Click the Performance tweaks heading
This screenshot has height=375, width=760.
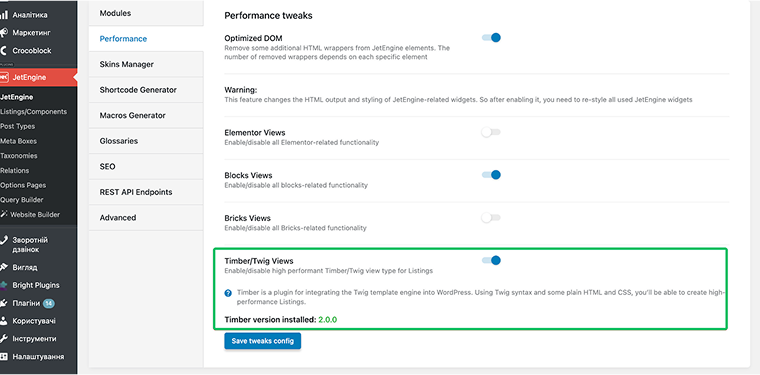point(268,16)
